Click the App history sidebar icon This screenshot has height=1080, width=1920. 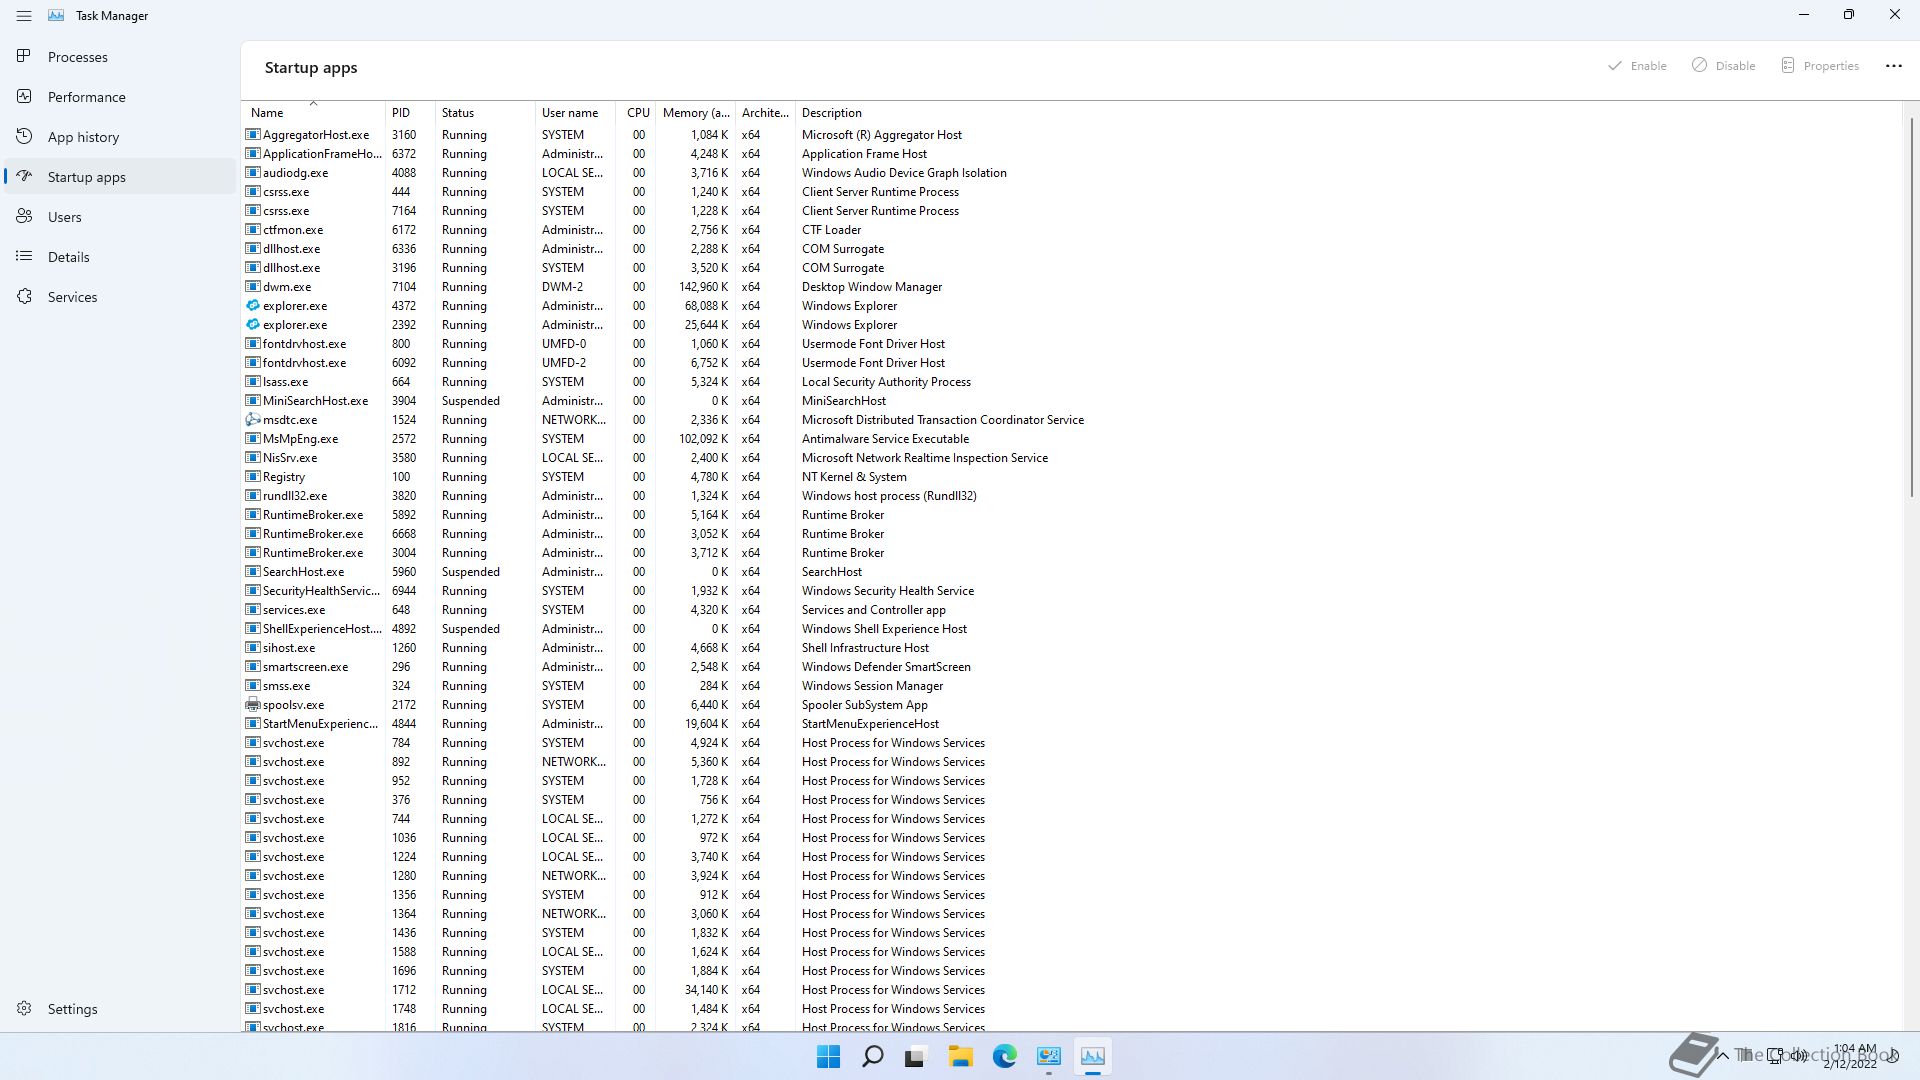point(24,136)
